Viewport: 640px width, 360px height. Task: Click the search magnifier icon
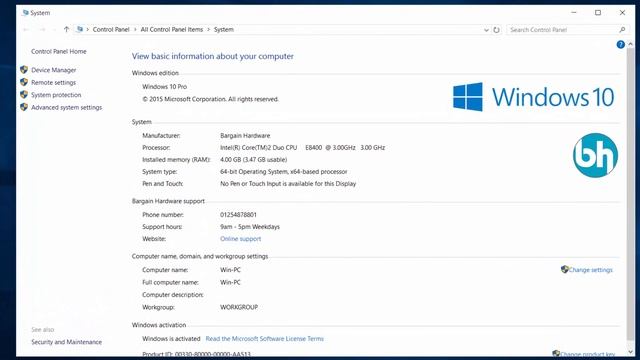pos(622,30)
